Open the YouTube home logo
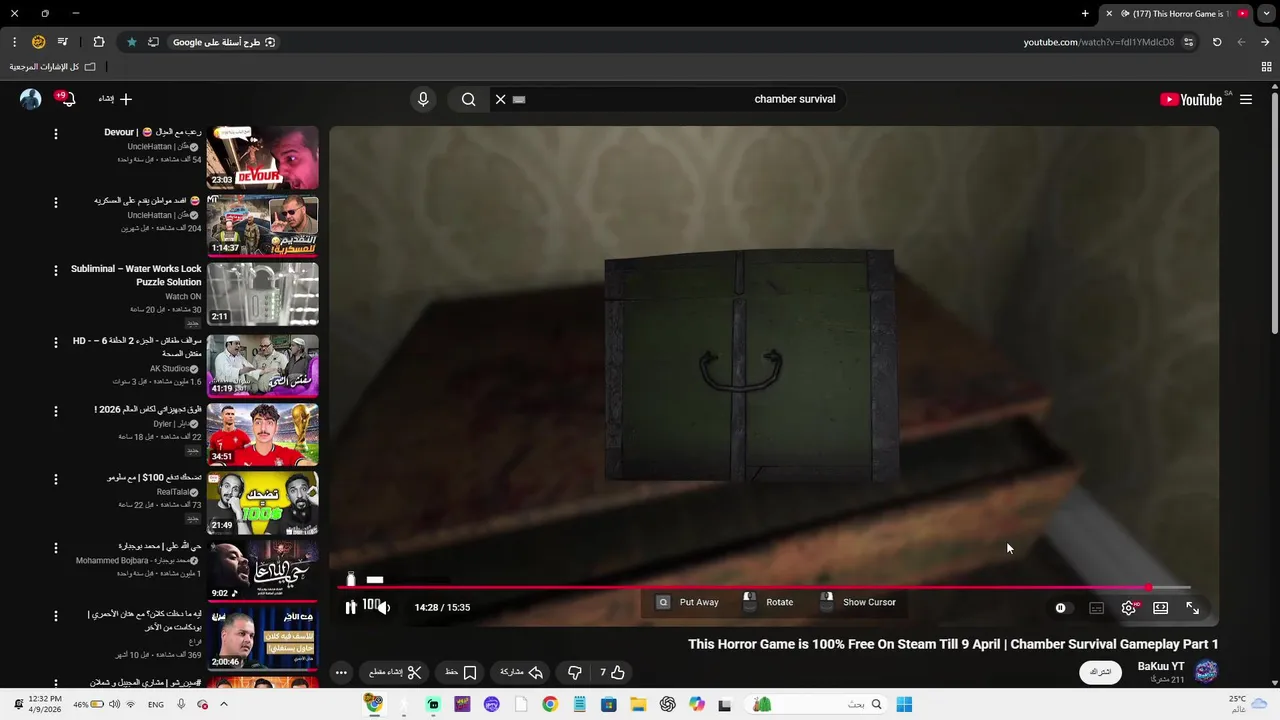This screenshot has width=1280, height=720. (x=1191, y=99)
